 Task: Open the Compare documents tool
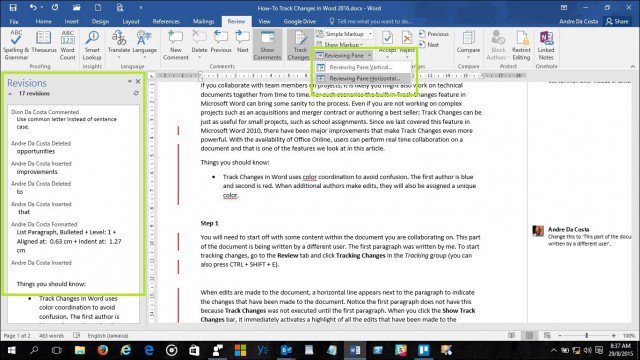click(468, 44)
